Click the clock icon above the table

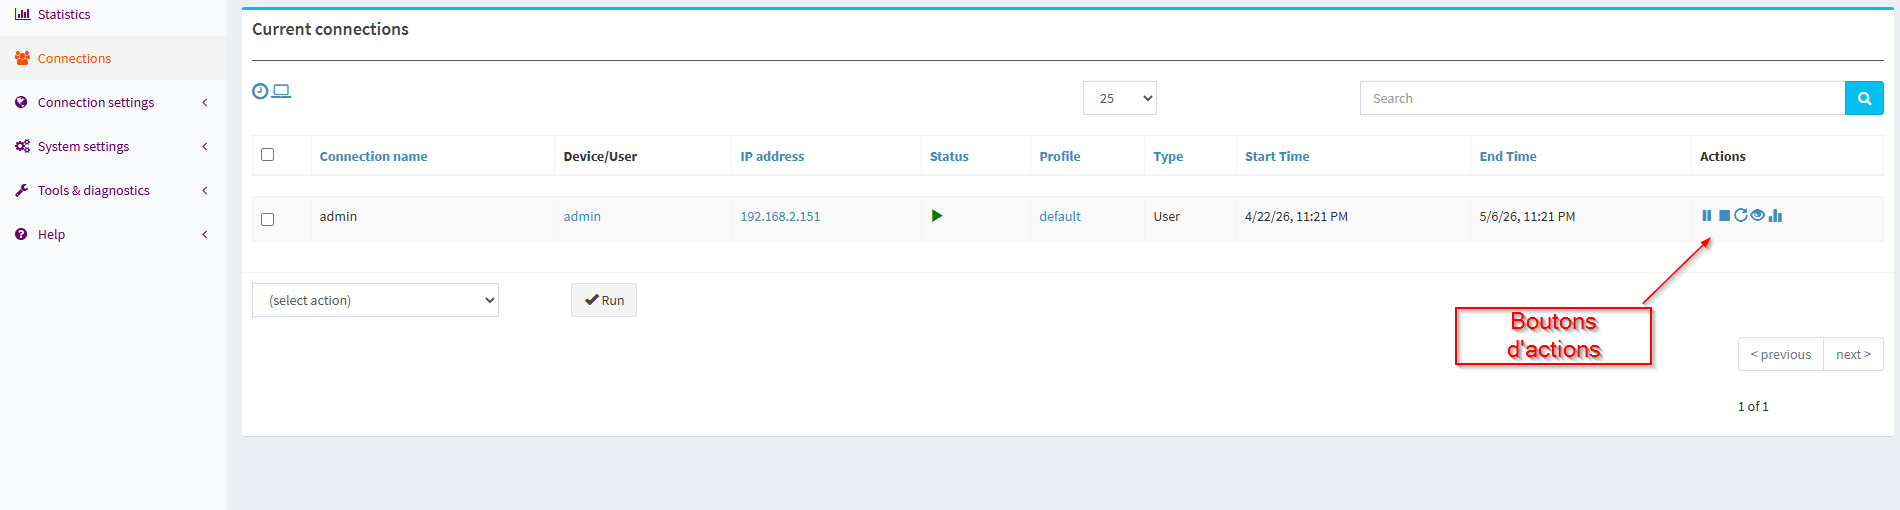pos(260,91)
